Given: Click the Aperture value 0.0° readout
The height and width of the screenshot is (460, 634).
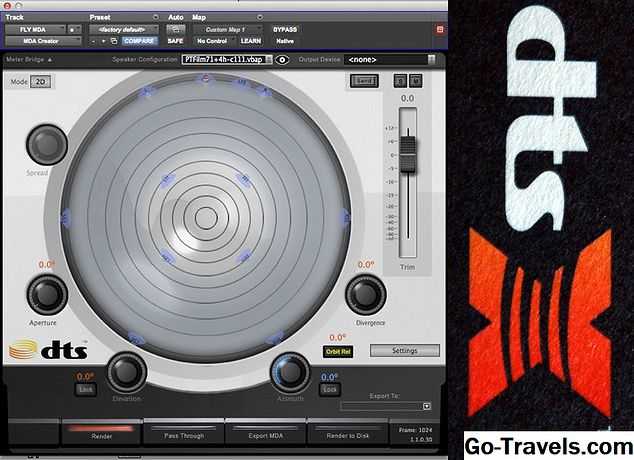Looking at the screenshot, I should [x=46, y=265].
